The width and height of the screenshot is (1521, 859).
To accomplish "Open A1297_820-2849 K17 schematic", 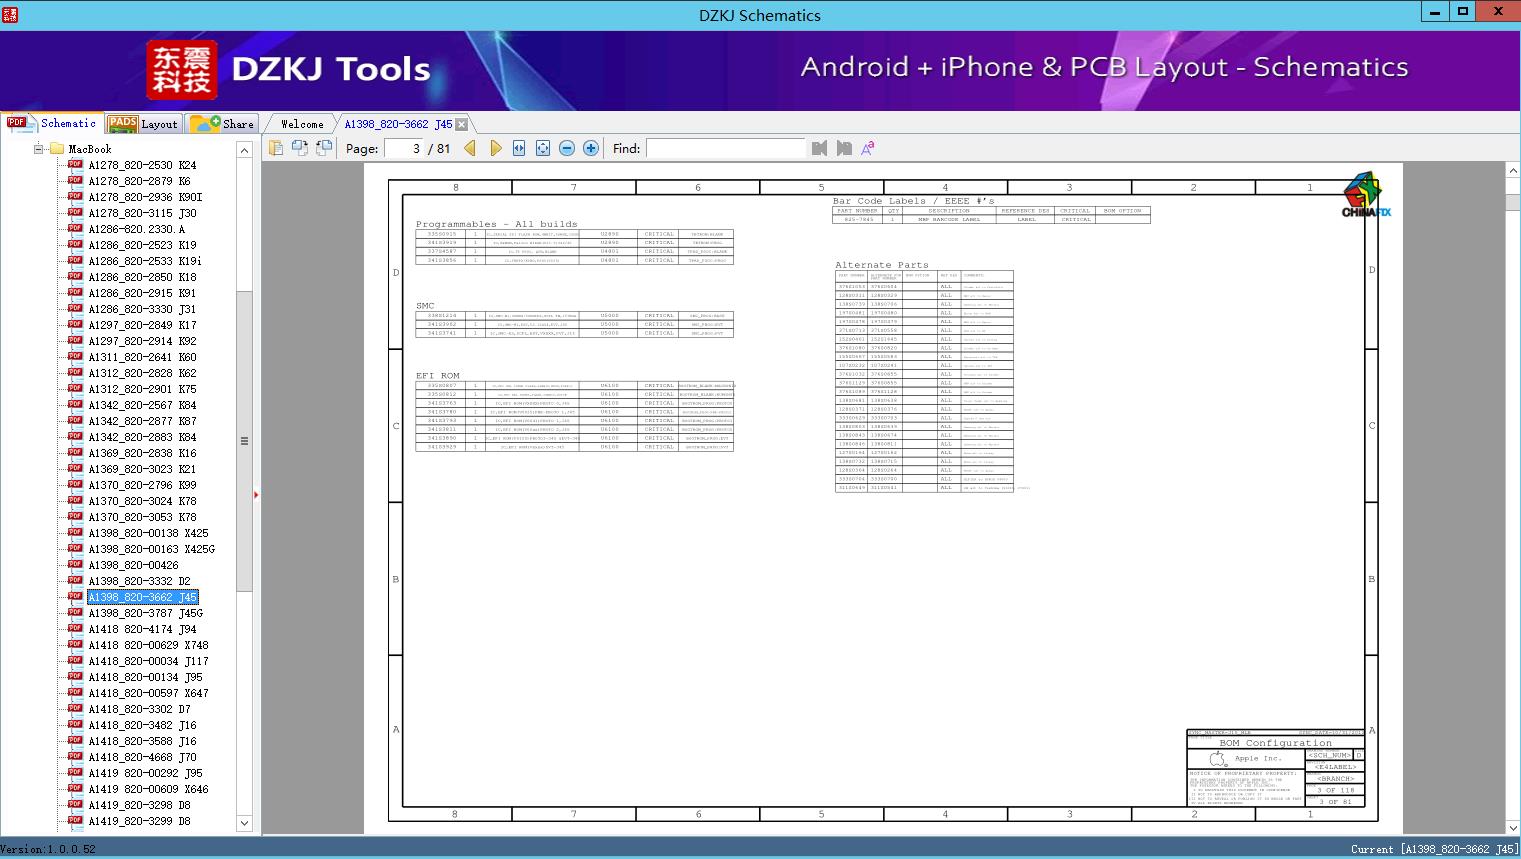I will (142, 325).
